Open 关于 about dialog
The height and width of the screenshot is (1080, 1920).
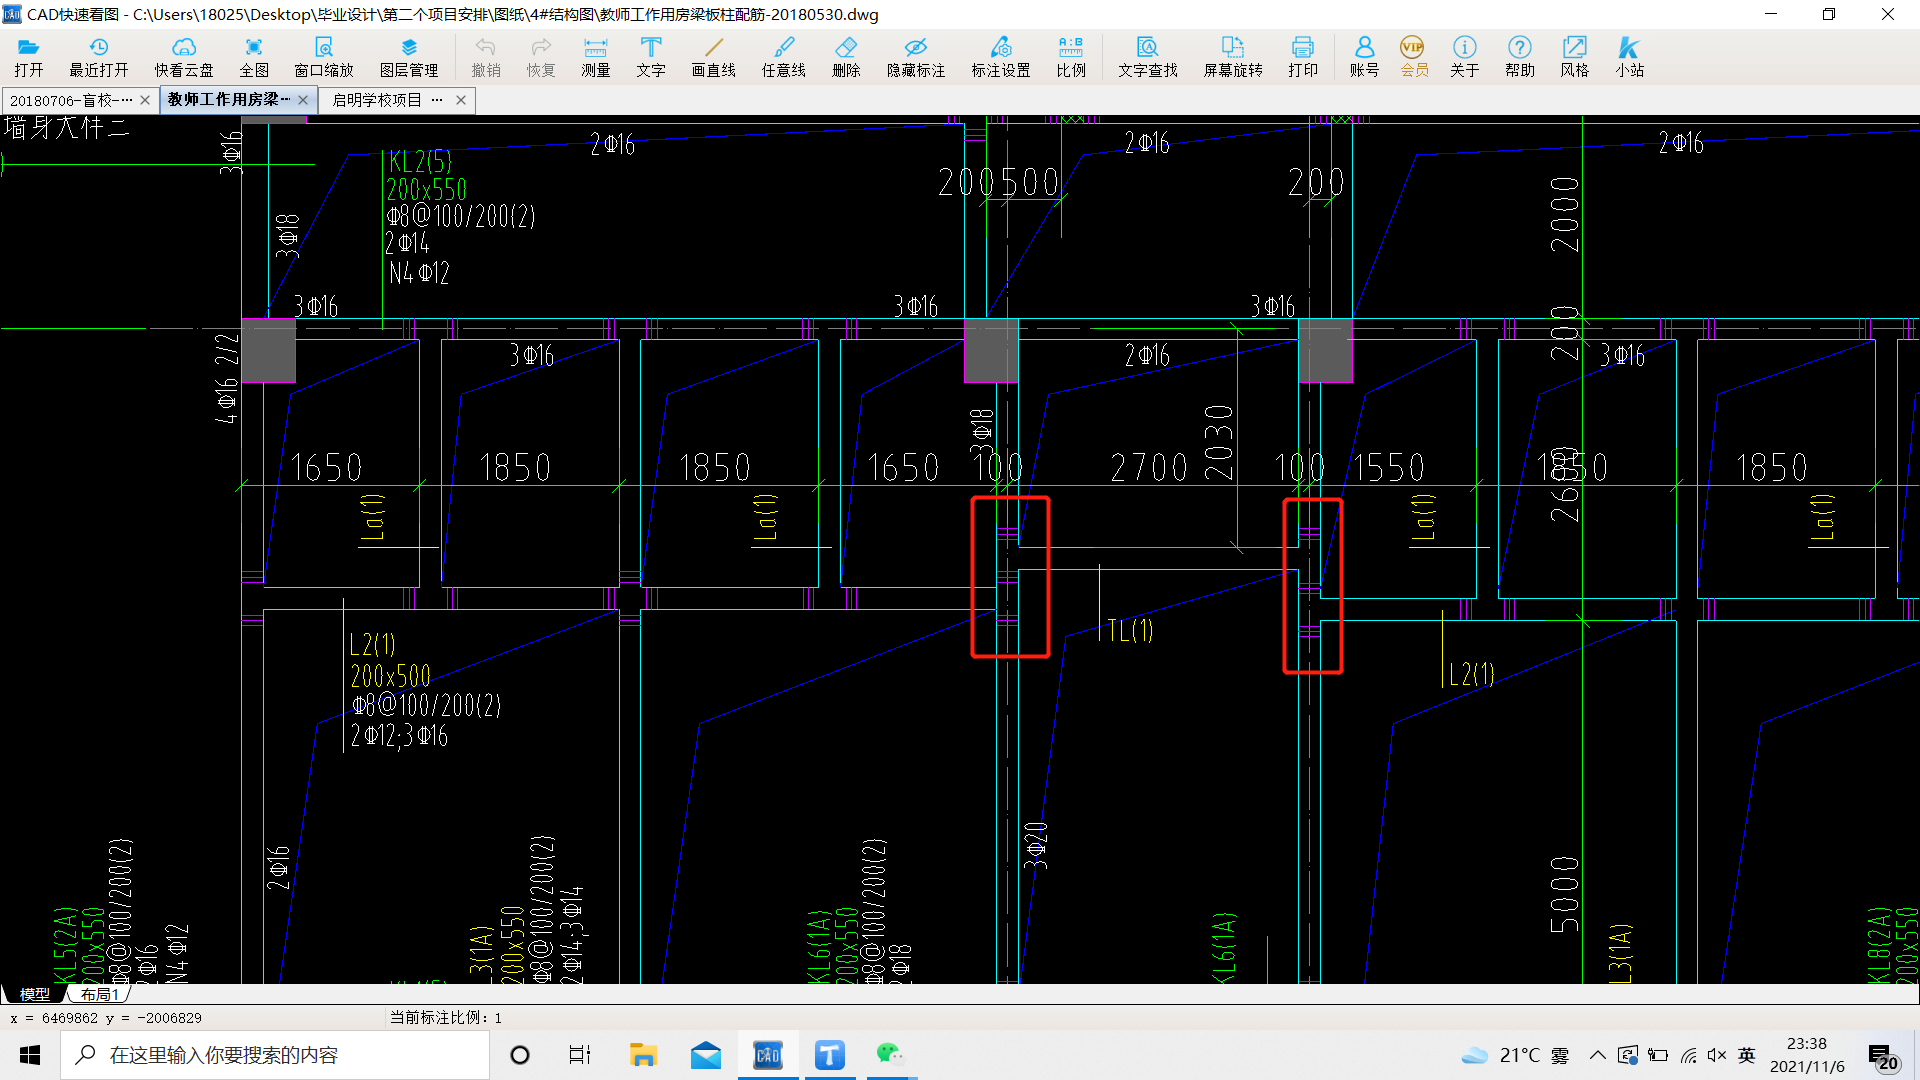pyautogui.click(x=1465, y=57)
